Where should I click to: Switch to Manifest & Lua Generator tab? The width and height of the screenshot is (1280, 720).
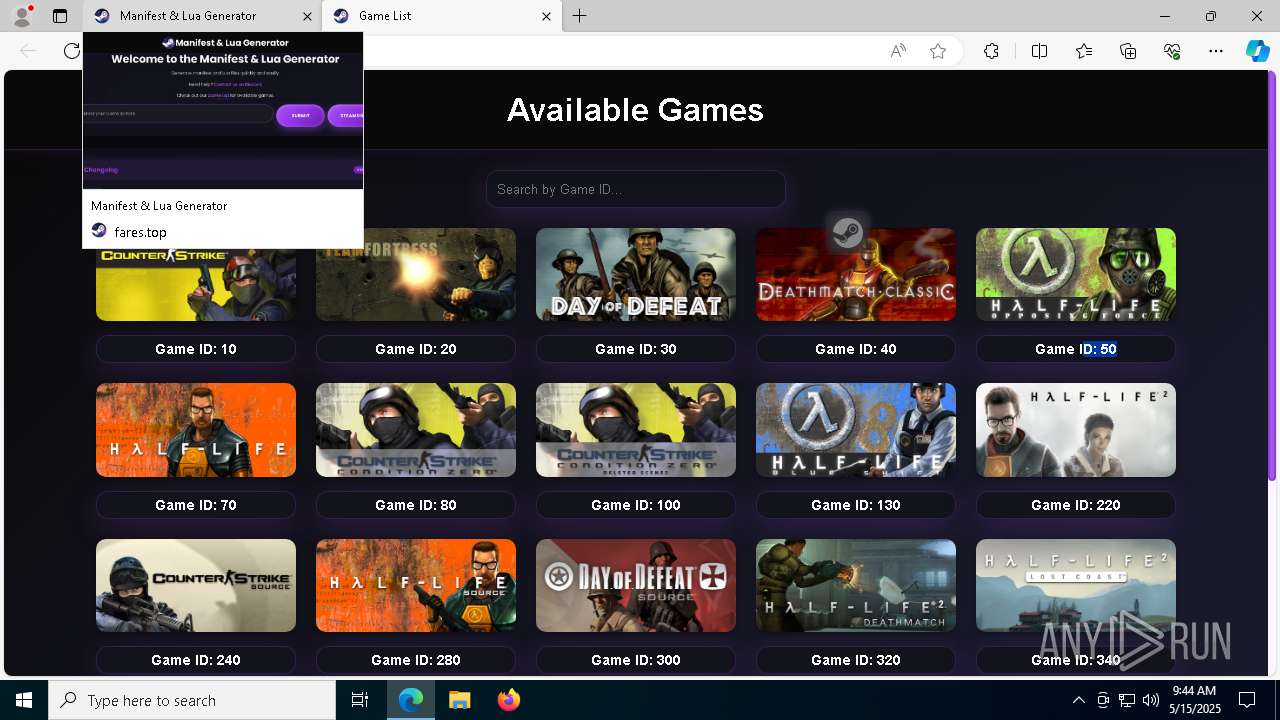coord(201,16)
